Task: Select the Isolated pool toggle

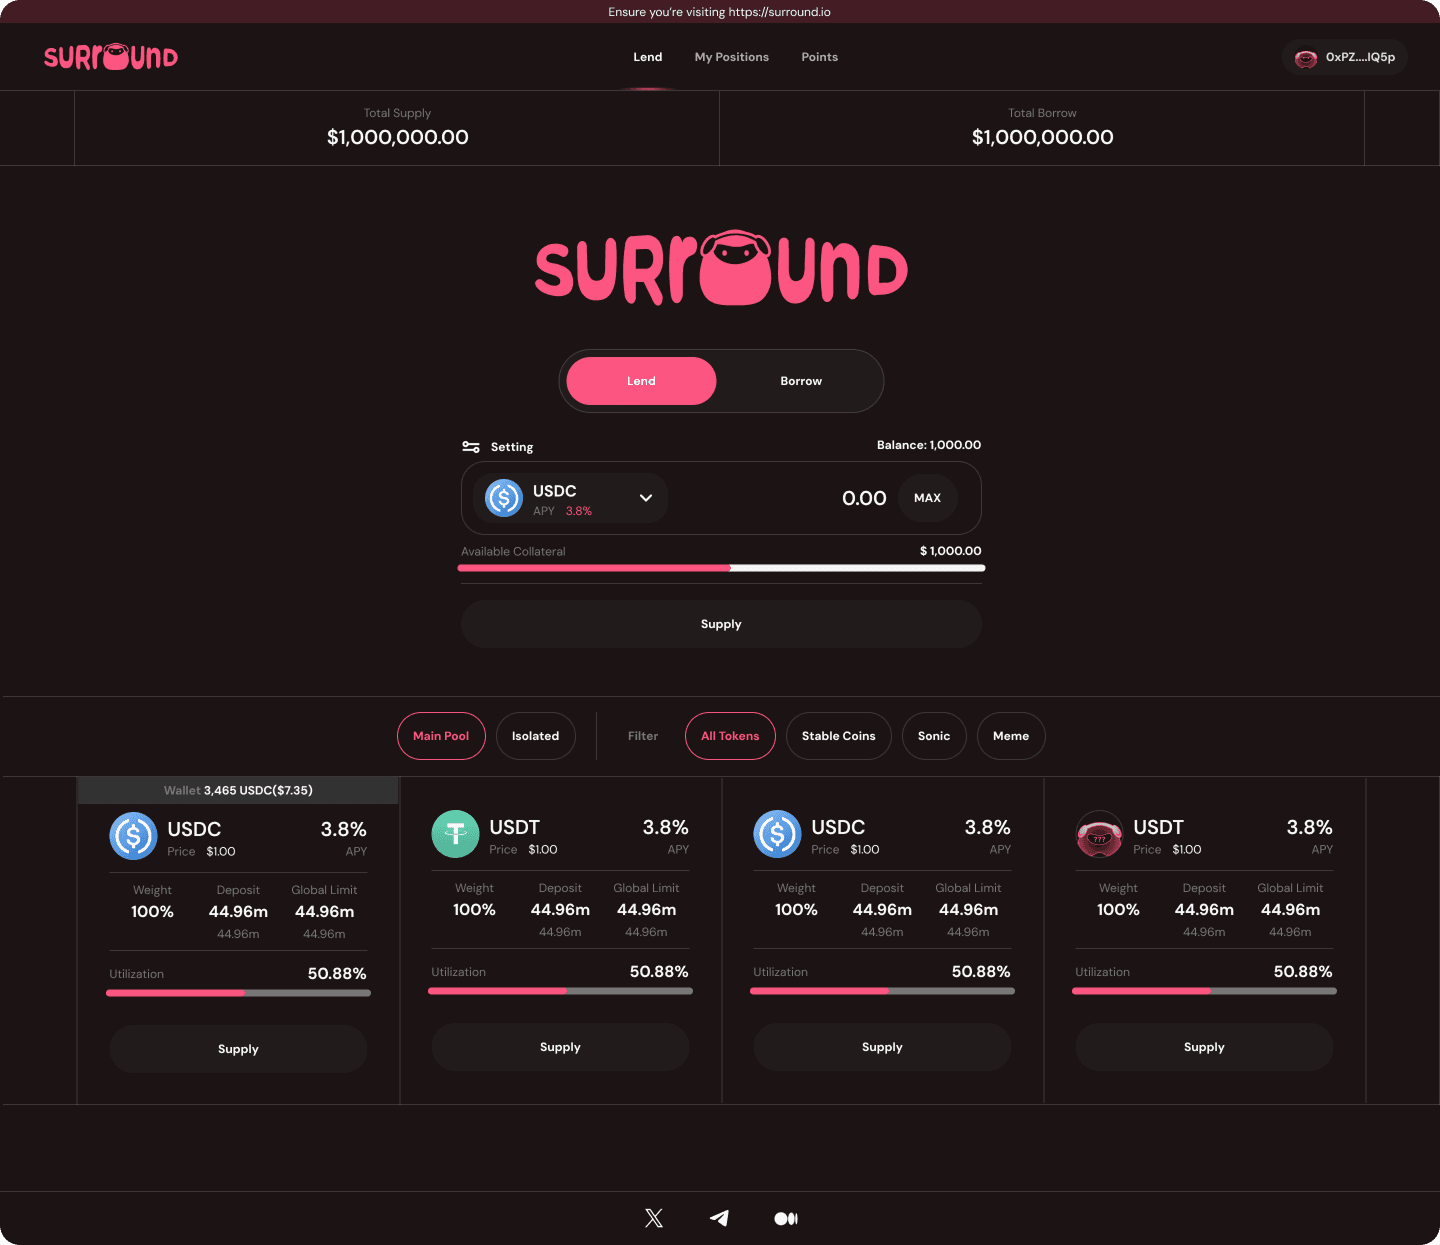Action: coord(535,736)
